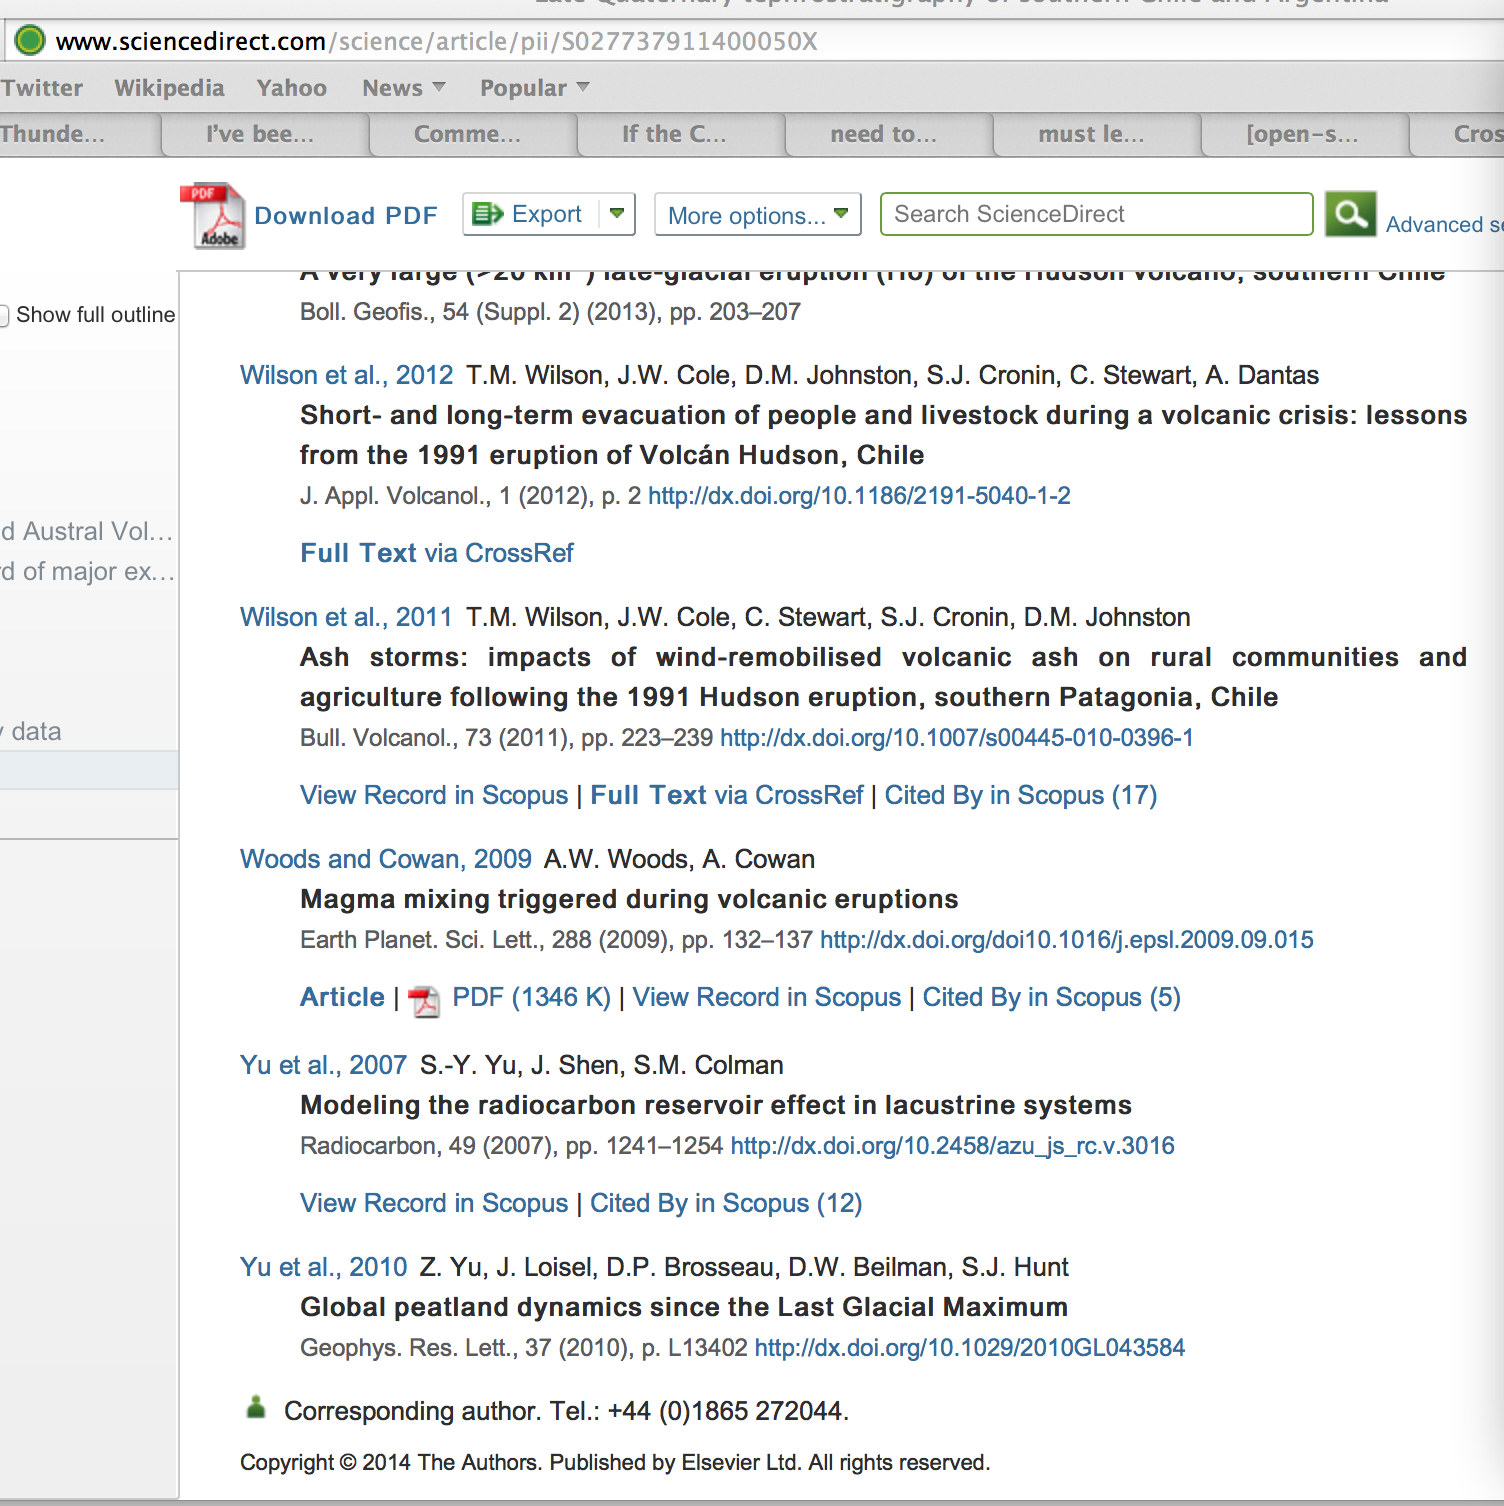The image size is (1504, 1506).
Task: Open the Export dropdown arrow
Action: click(x=617, y=214)
